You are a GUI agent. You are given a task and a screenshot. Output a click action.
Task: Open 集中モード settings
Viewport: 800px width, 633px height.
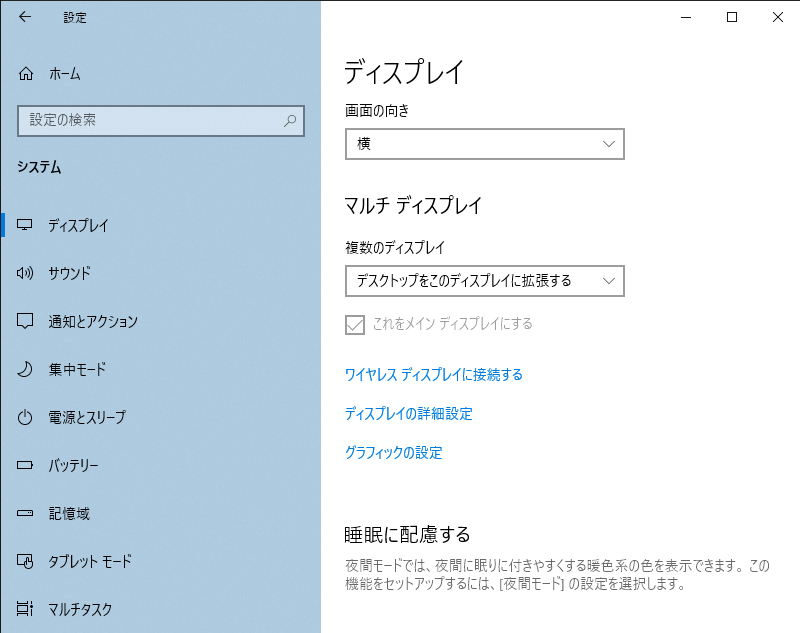tap(161, 369)
